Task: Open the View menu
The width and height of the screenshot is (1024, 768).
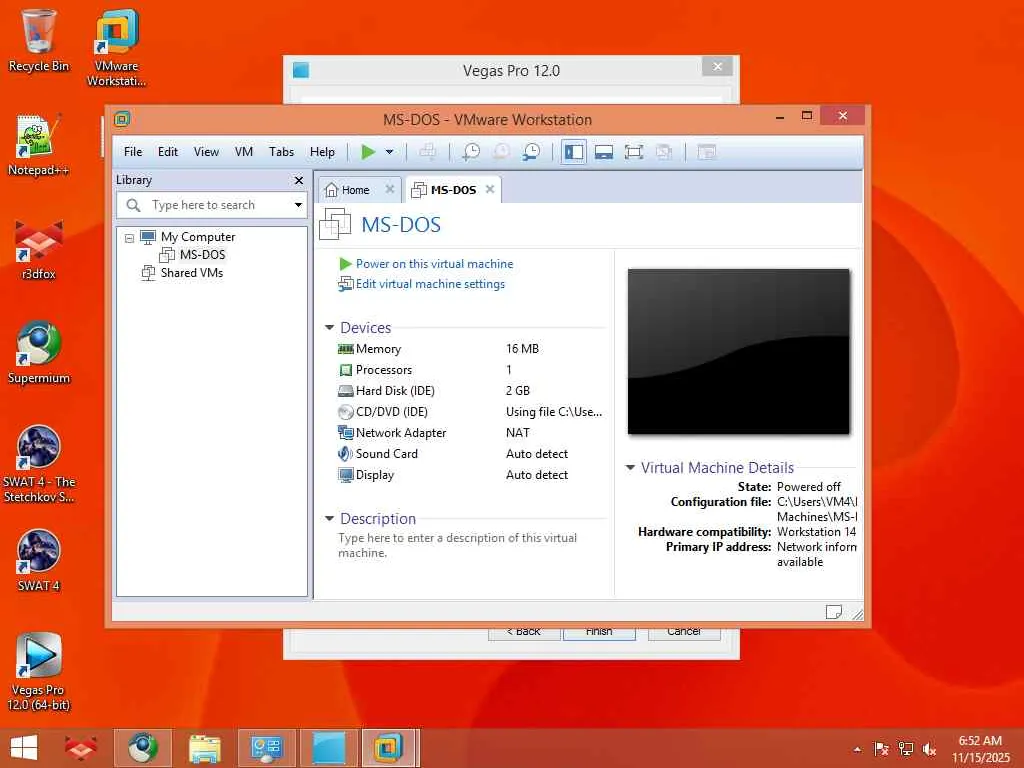Action: tap(206, 152)
